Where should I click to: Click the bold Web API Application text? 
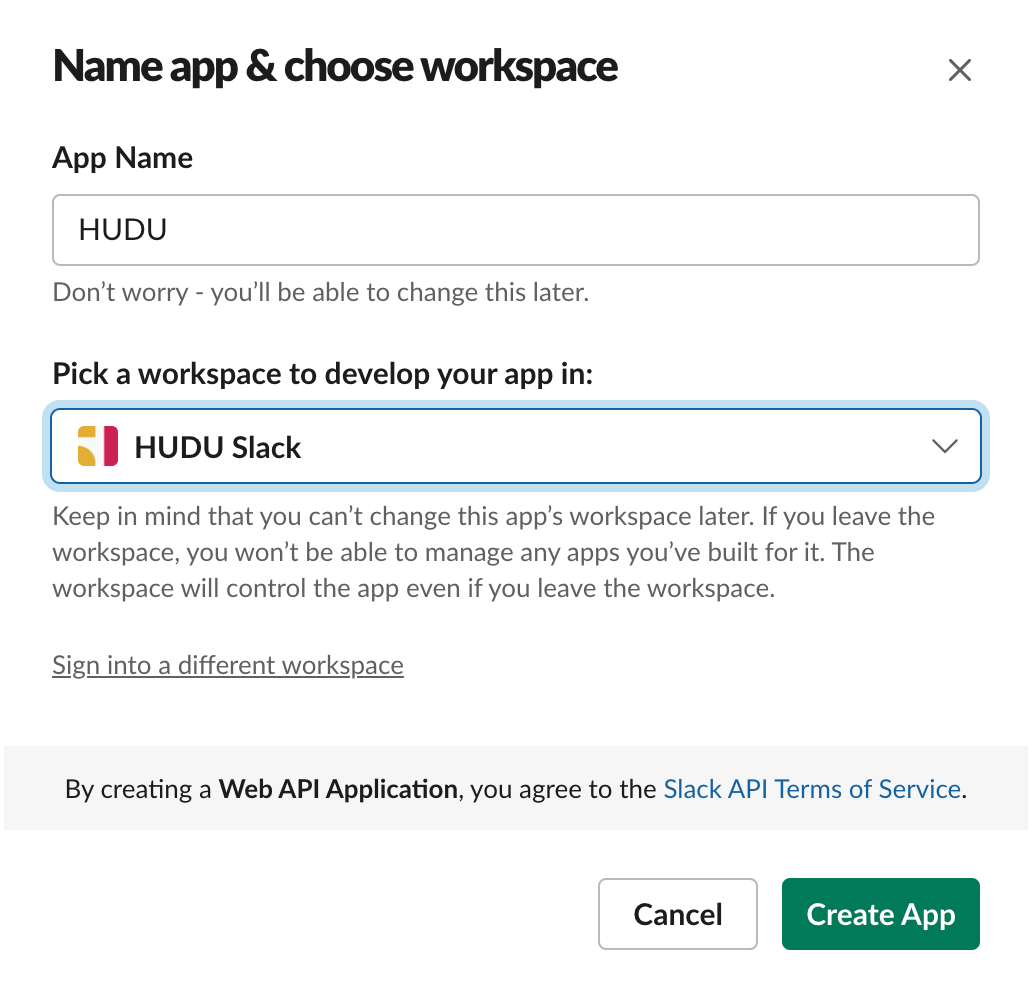pyautogui.click(x=338, y=789)
